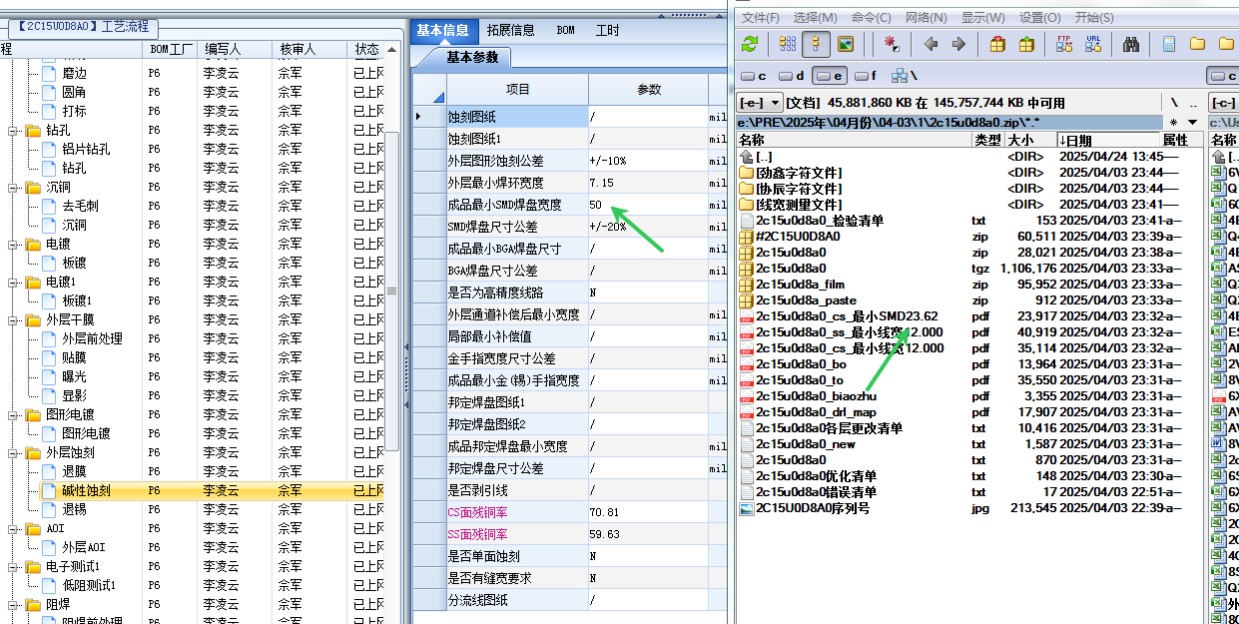Click PDF icon of 2c15u0d8a0_drl_map
Viewport: 1239px width, 624px height.
pyautogui.click(x=745, y=412)
